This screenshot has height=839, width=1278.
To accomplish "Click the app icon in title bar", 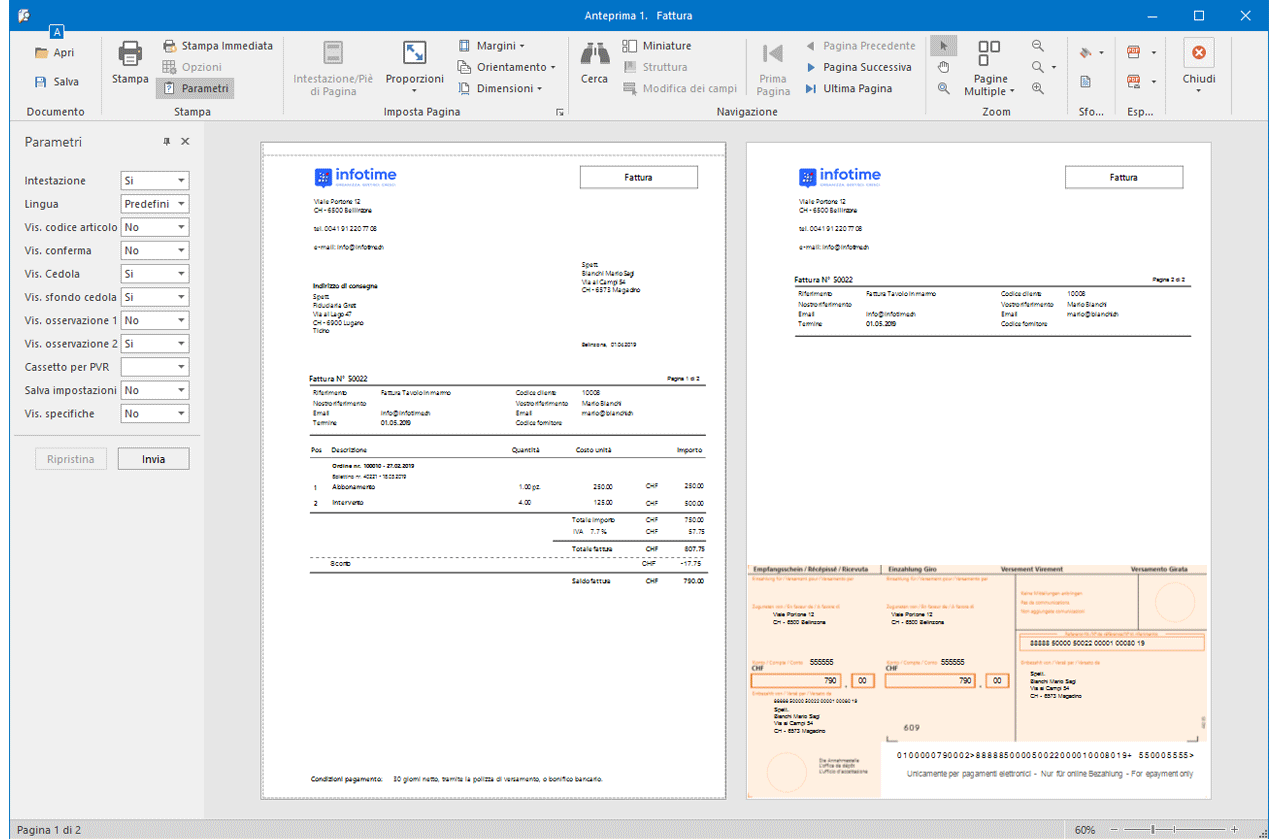I will pyautogui.click(x=24, y=15).
